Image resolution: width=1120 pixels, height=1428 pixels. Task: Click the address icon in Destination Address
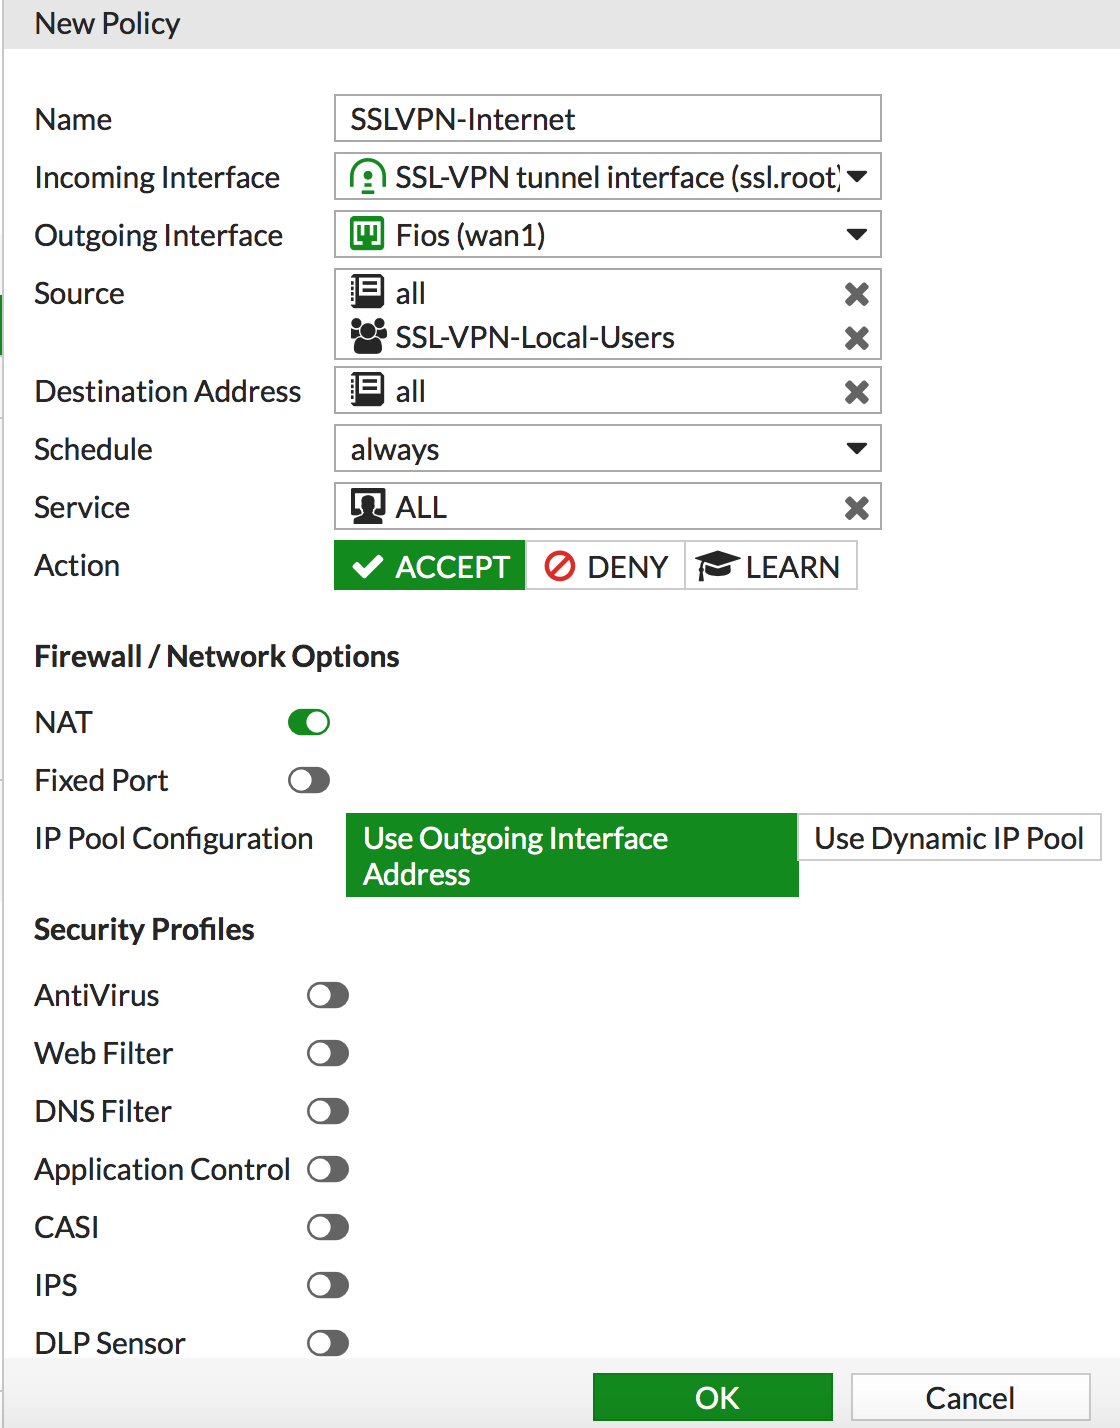367,390
